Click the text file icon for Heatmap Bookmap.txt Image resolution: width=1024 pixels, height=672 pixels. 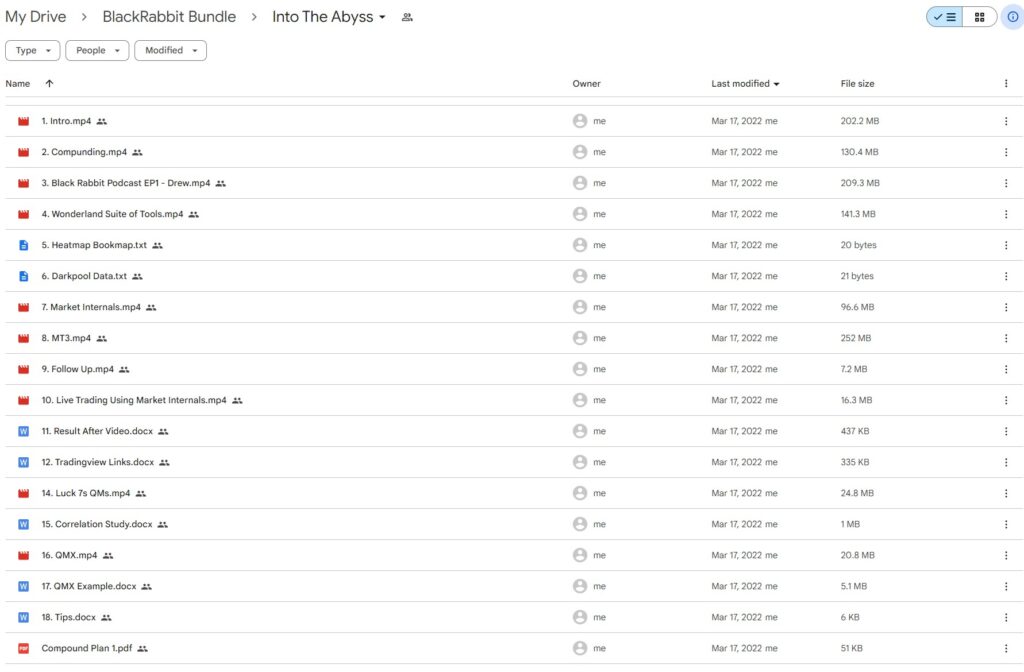[23, 245]
